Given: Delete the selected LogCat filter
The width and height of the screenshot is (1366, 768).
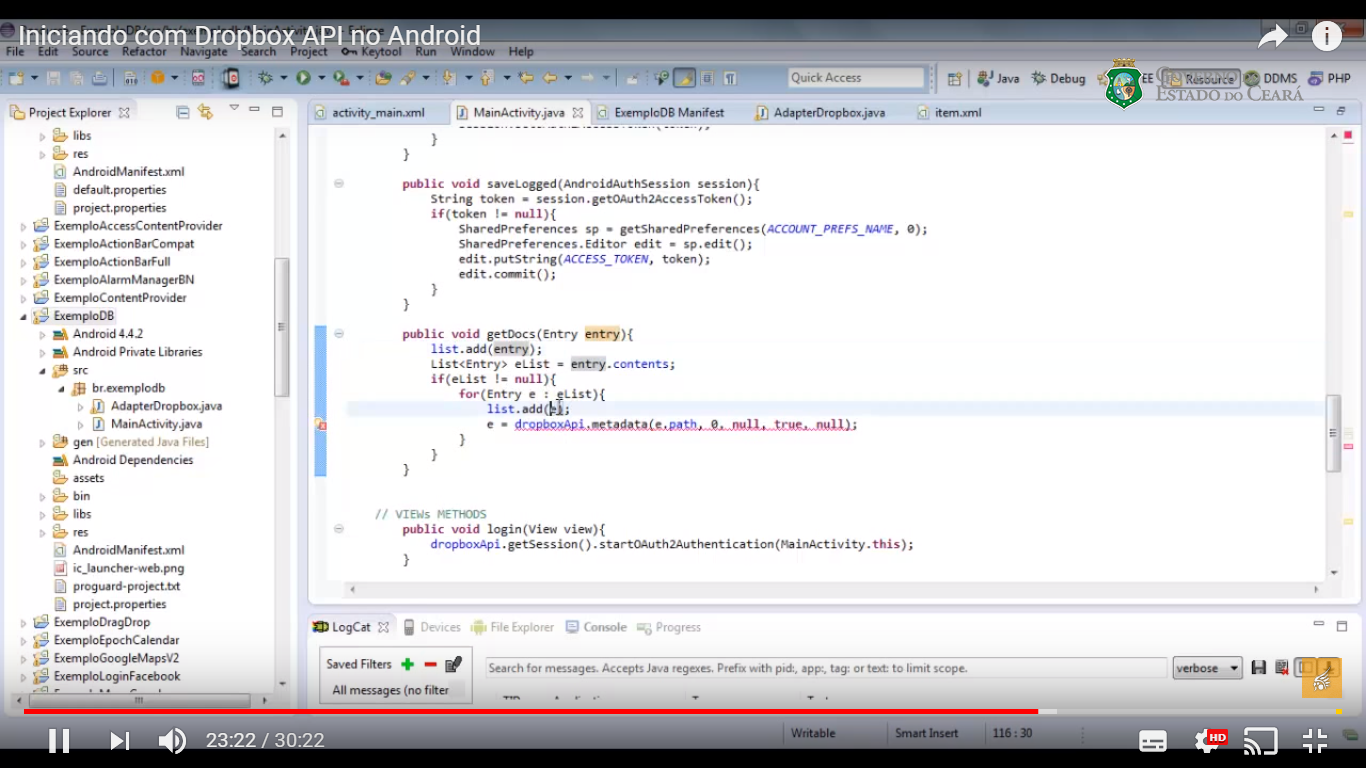Looking at the screenshot, I should click(x=430, y=664).
